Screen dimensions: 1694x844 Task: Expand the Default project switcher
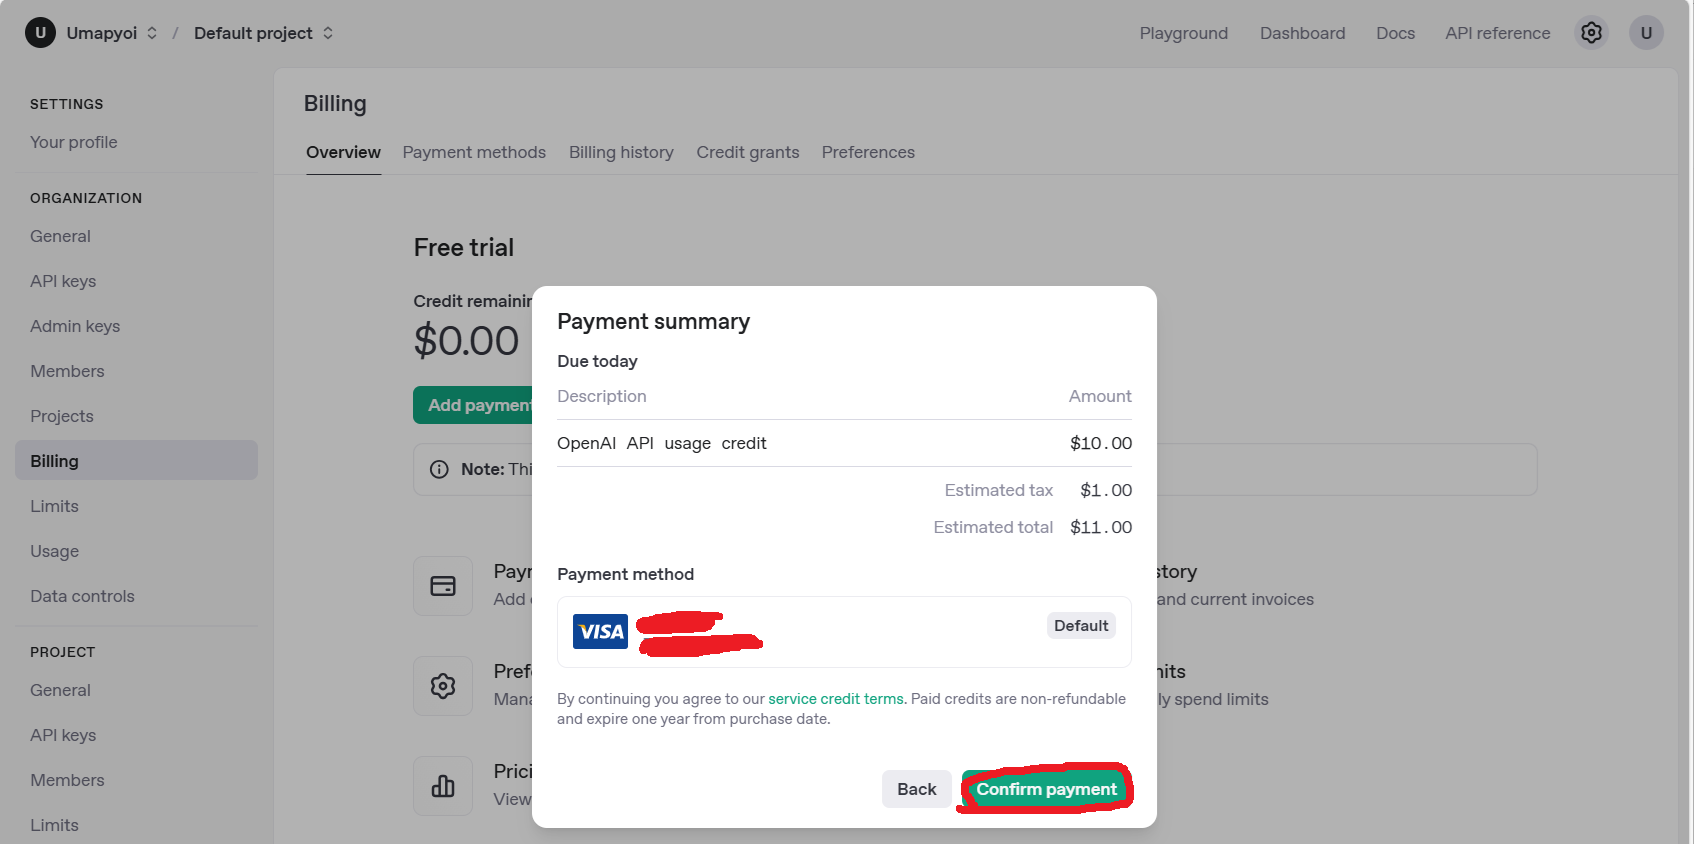[328, 33]
